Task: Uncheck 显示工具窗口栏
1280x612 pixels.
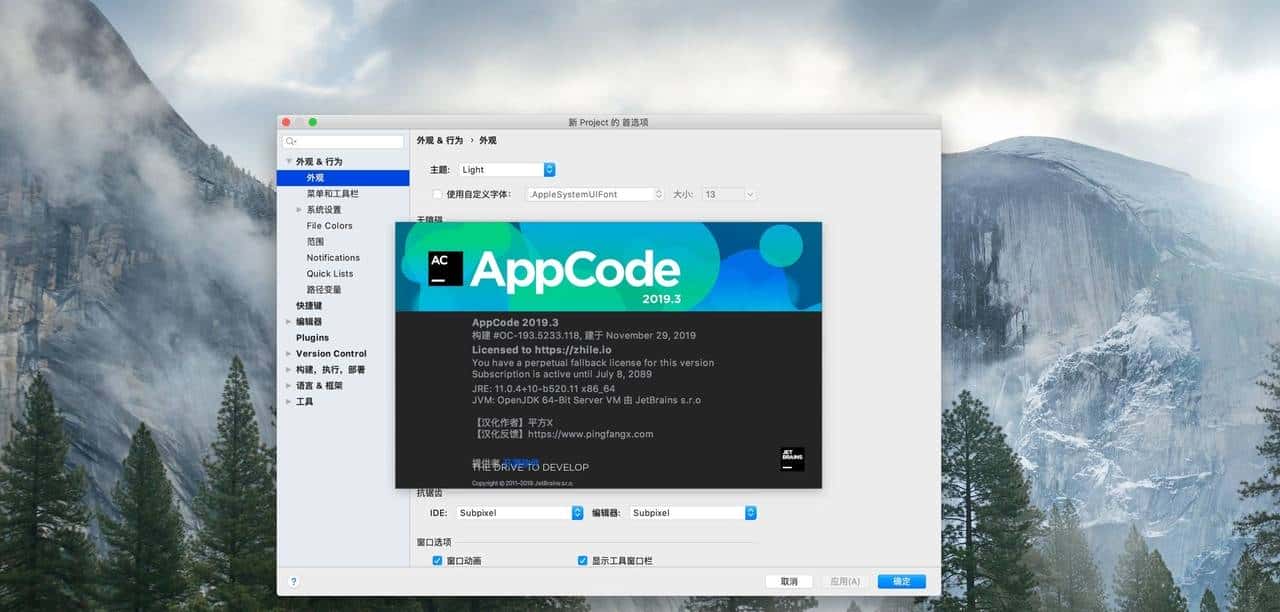Action: (582, 561)
